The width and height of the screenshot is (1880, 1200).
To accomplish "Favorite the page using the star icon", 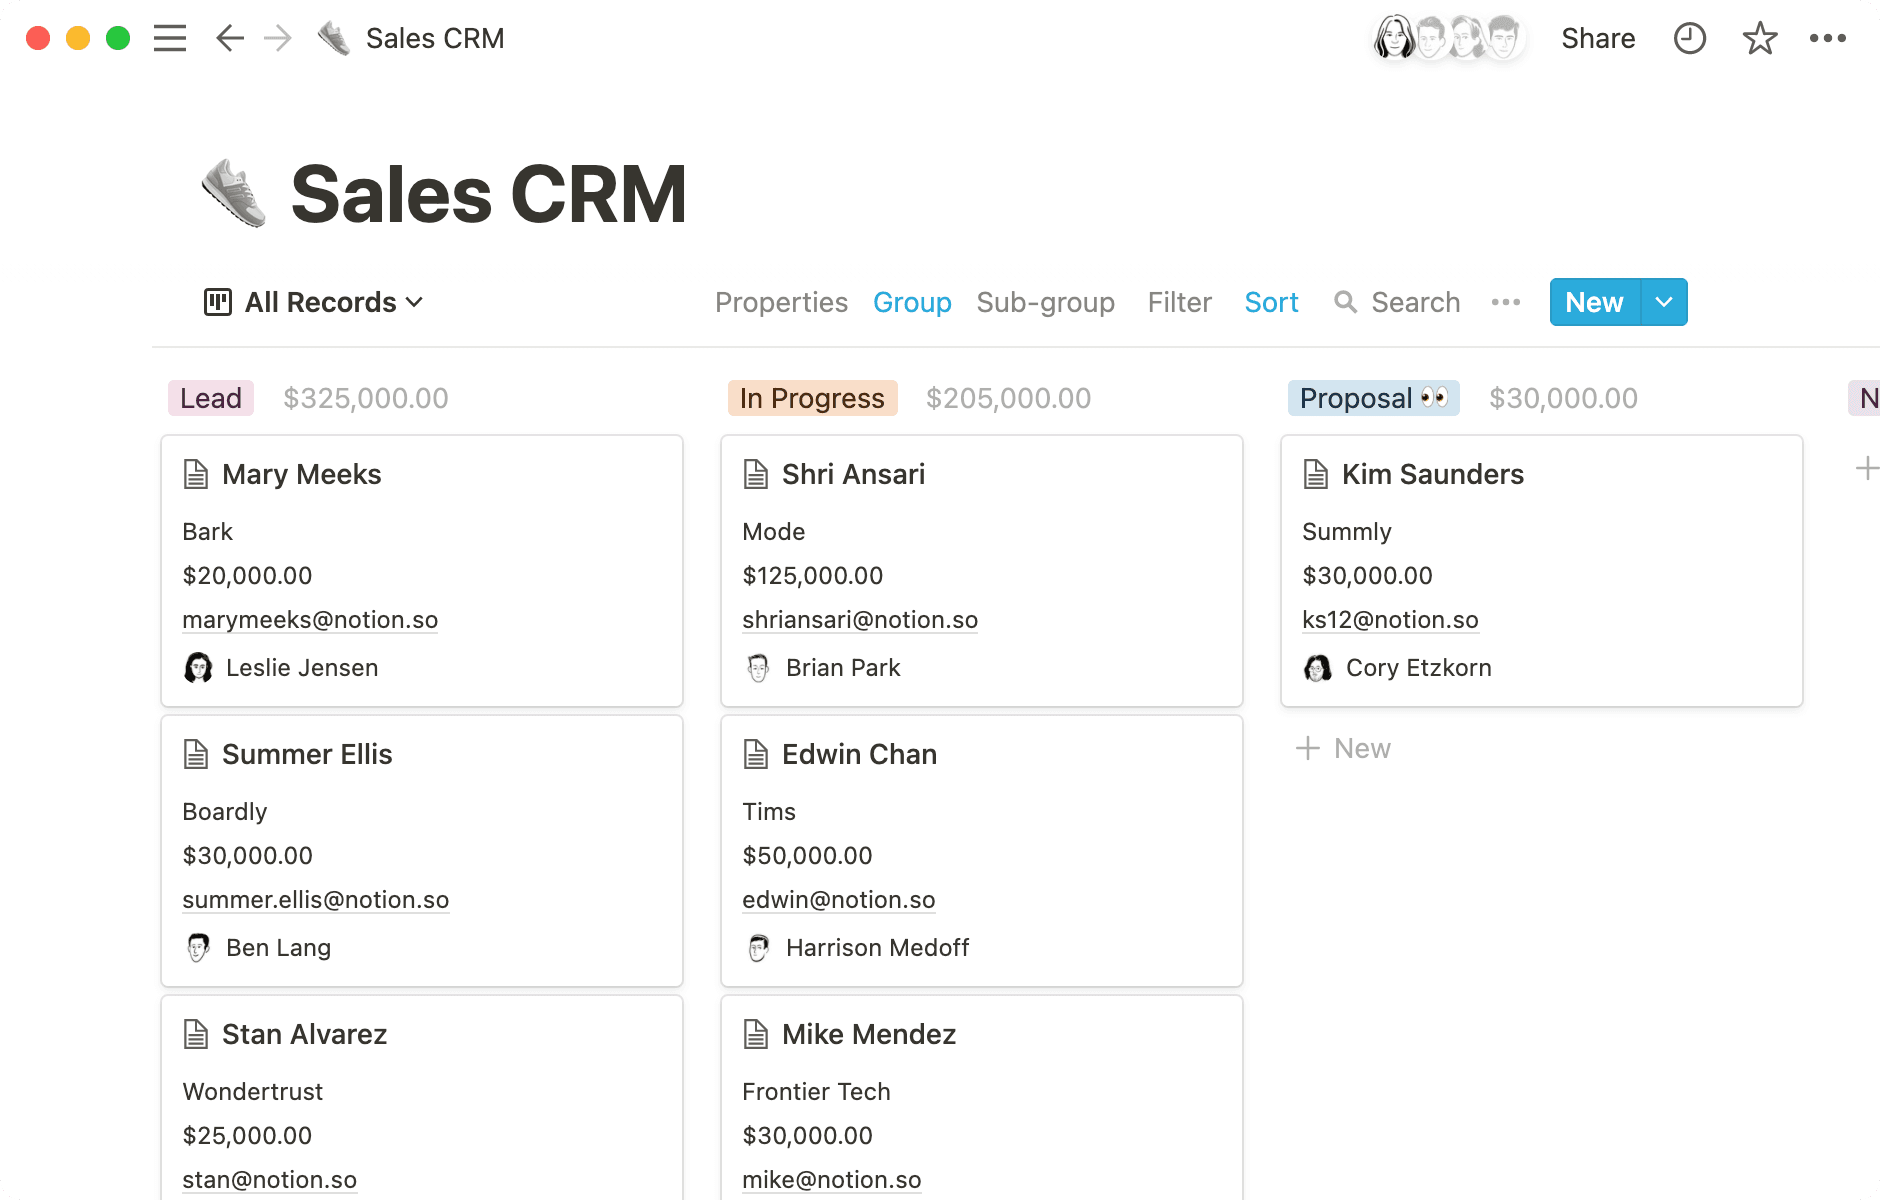I will 1759,38.
